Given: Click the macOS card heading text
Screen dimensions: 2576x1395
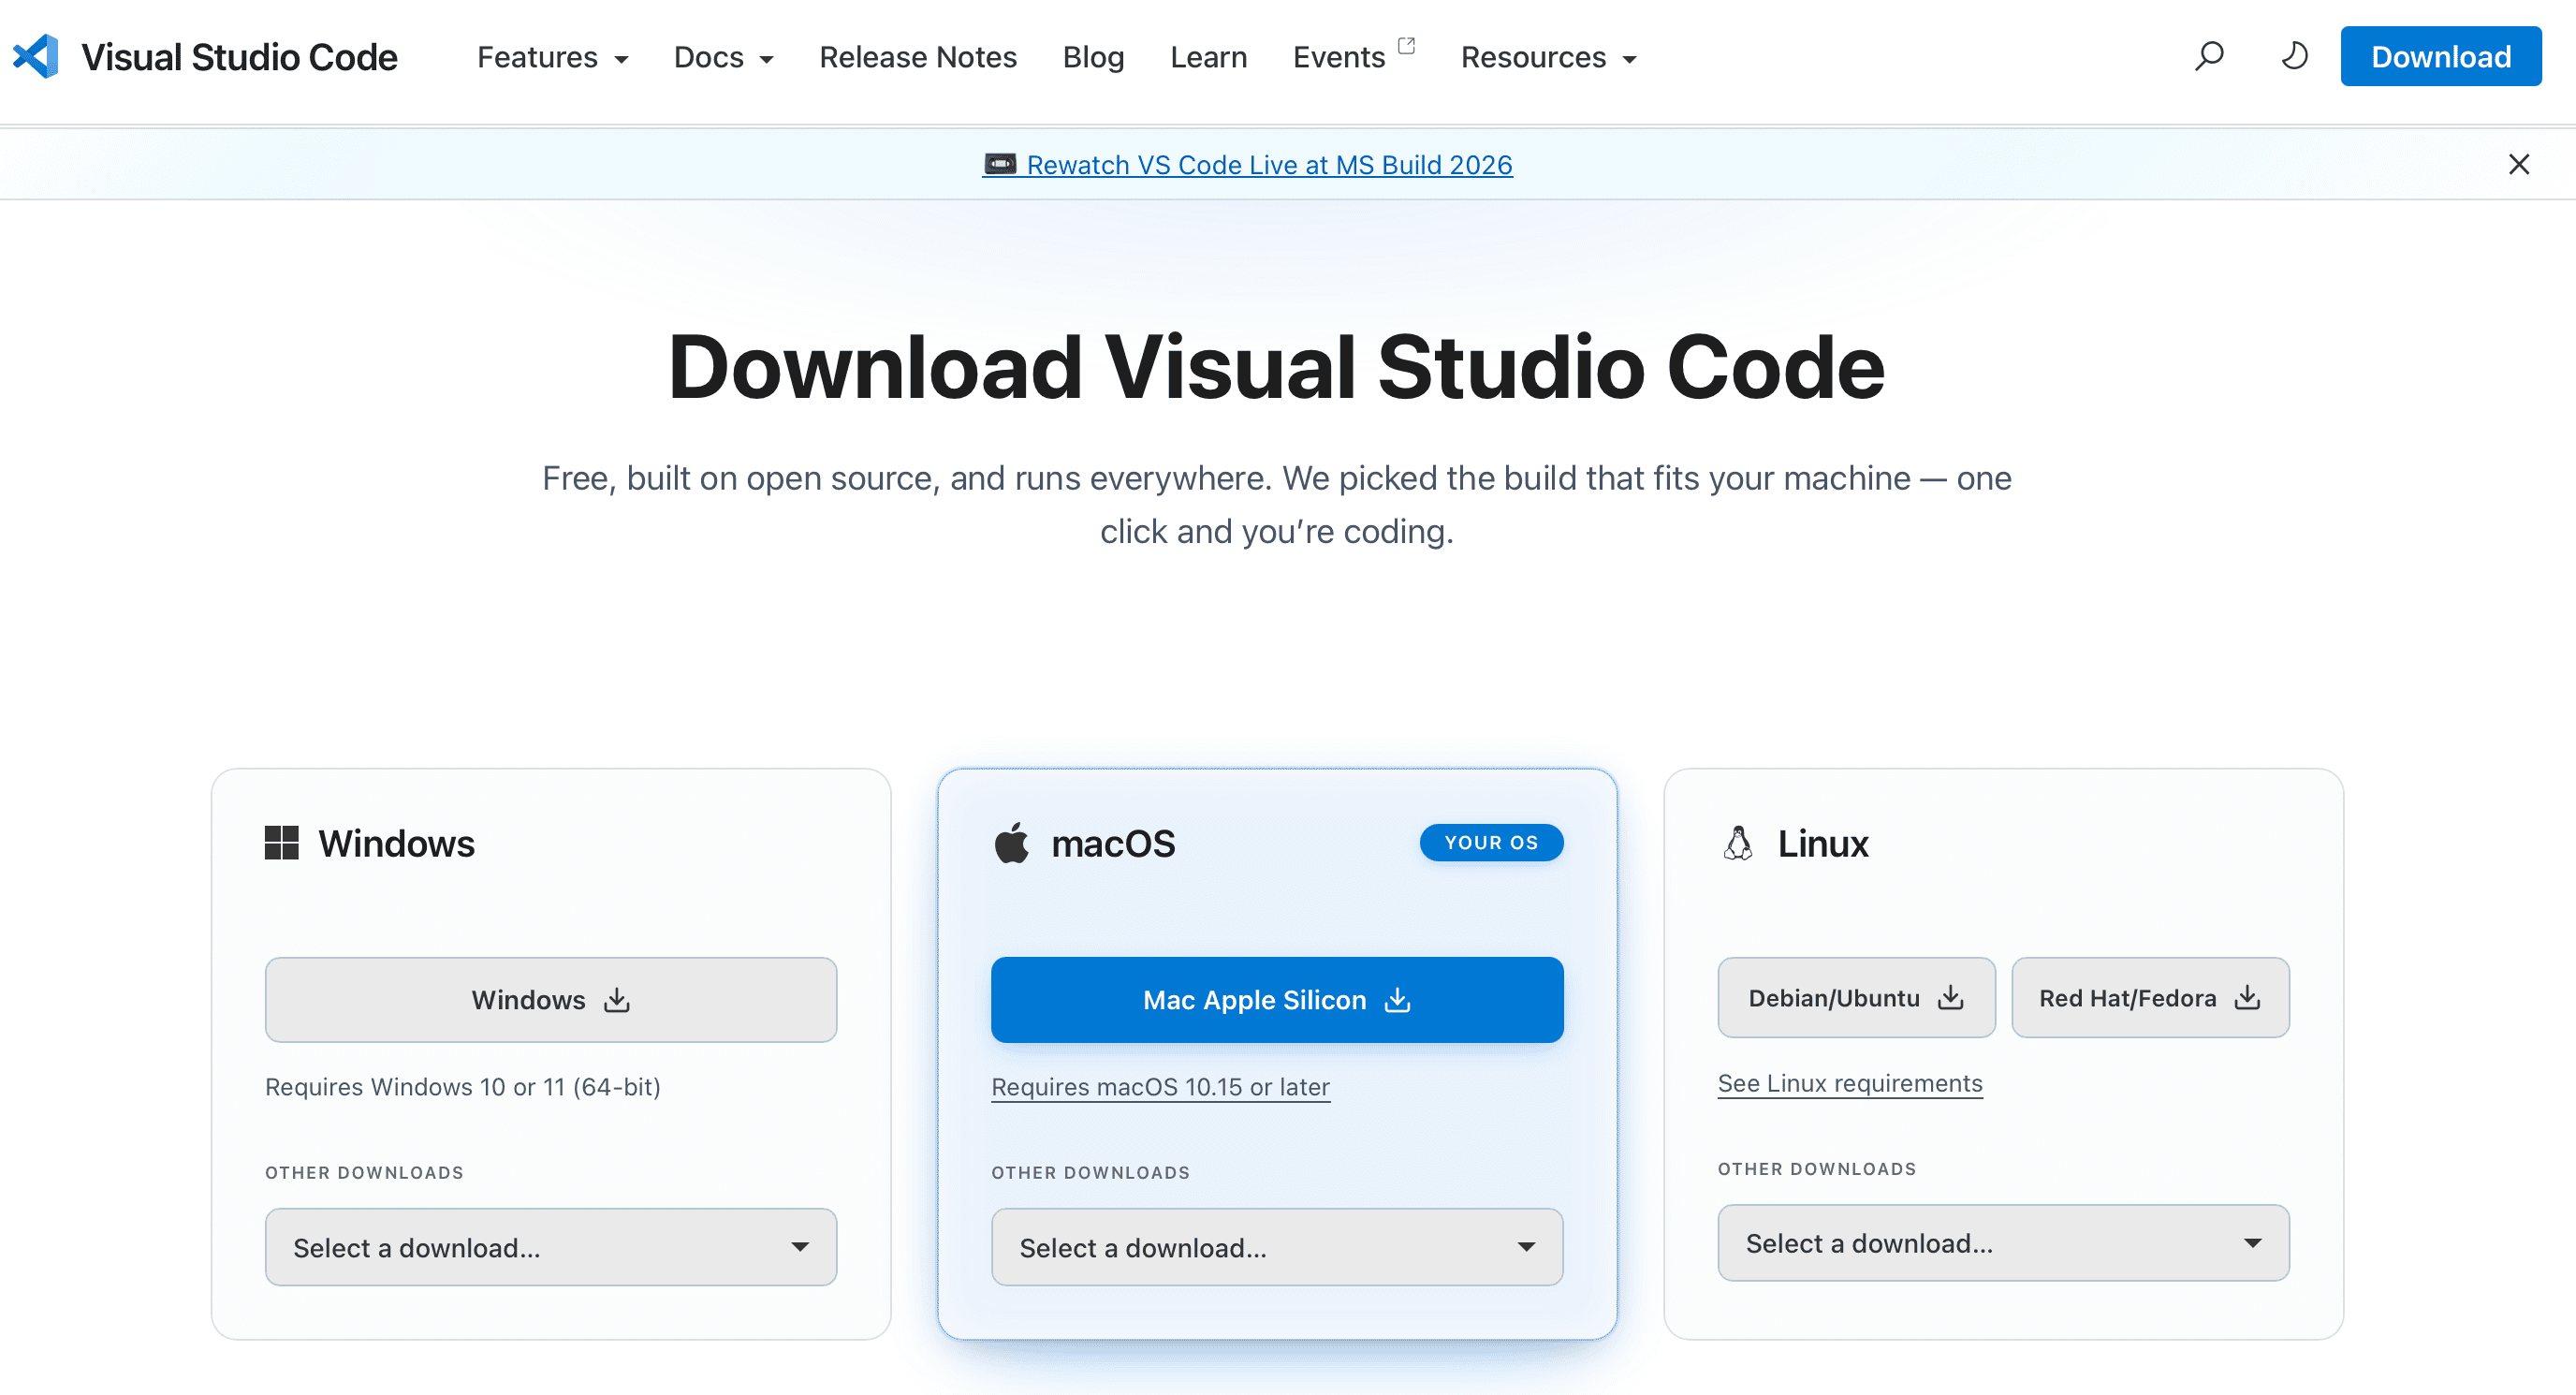Looking at the screenshot, I should pyautogui.click(x=1113, y=843).
